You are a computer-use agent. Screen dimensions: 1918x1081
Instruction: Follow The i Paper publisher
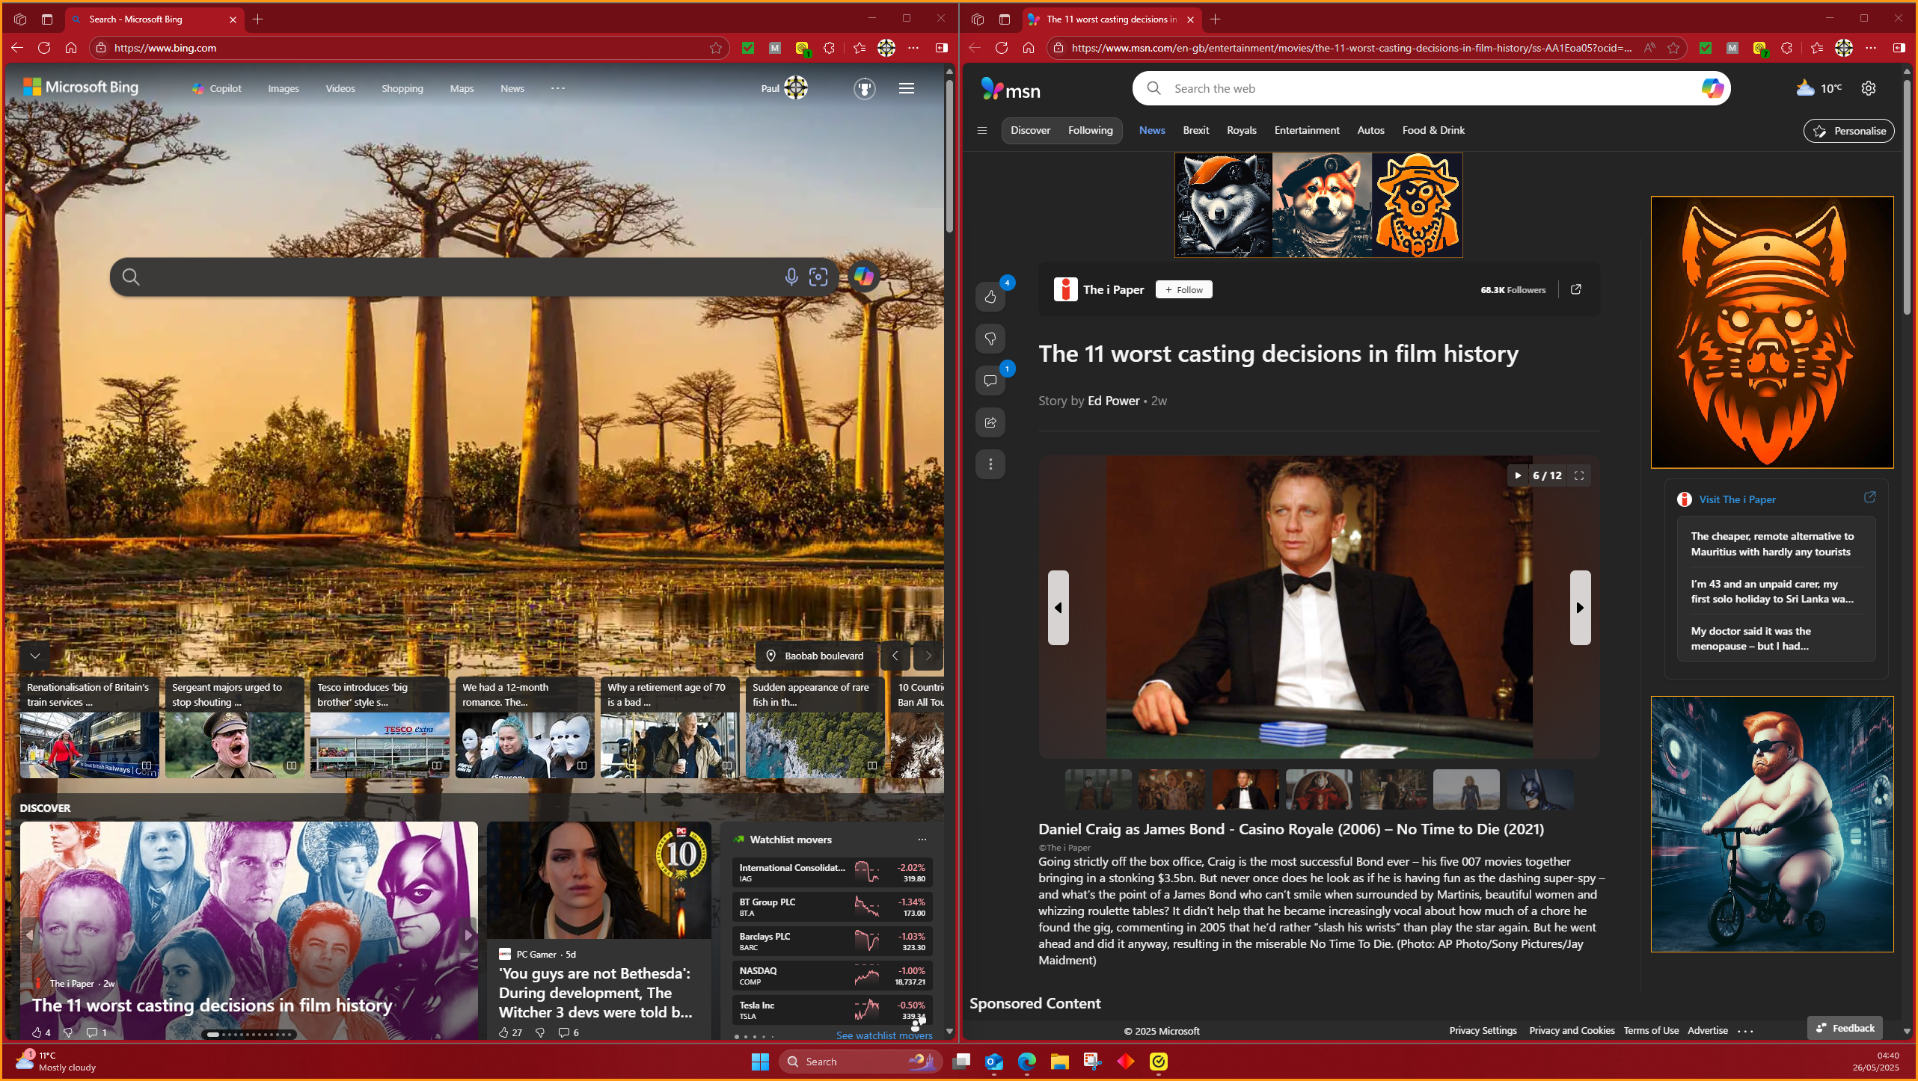(1184, 290)
